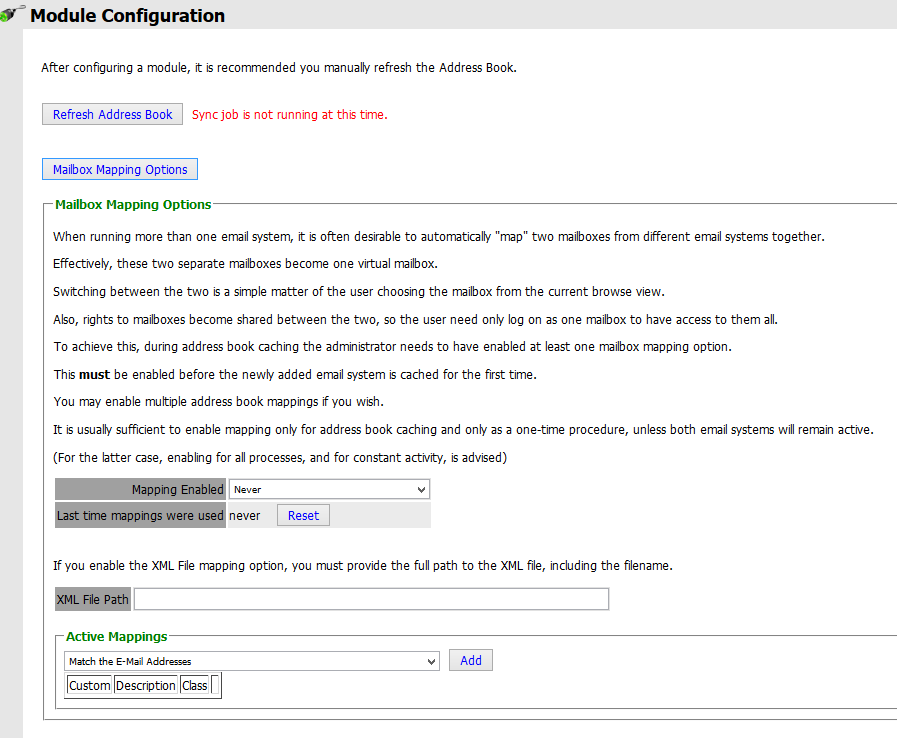This screenshot has width=897, height=738.
Task: Click the line starting 'To achieve this, during address book caching'
Action: click(x=392, y=347)
